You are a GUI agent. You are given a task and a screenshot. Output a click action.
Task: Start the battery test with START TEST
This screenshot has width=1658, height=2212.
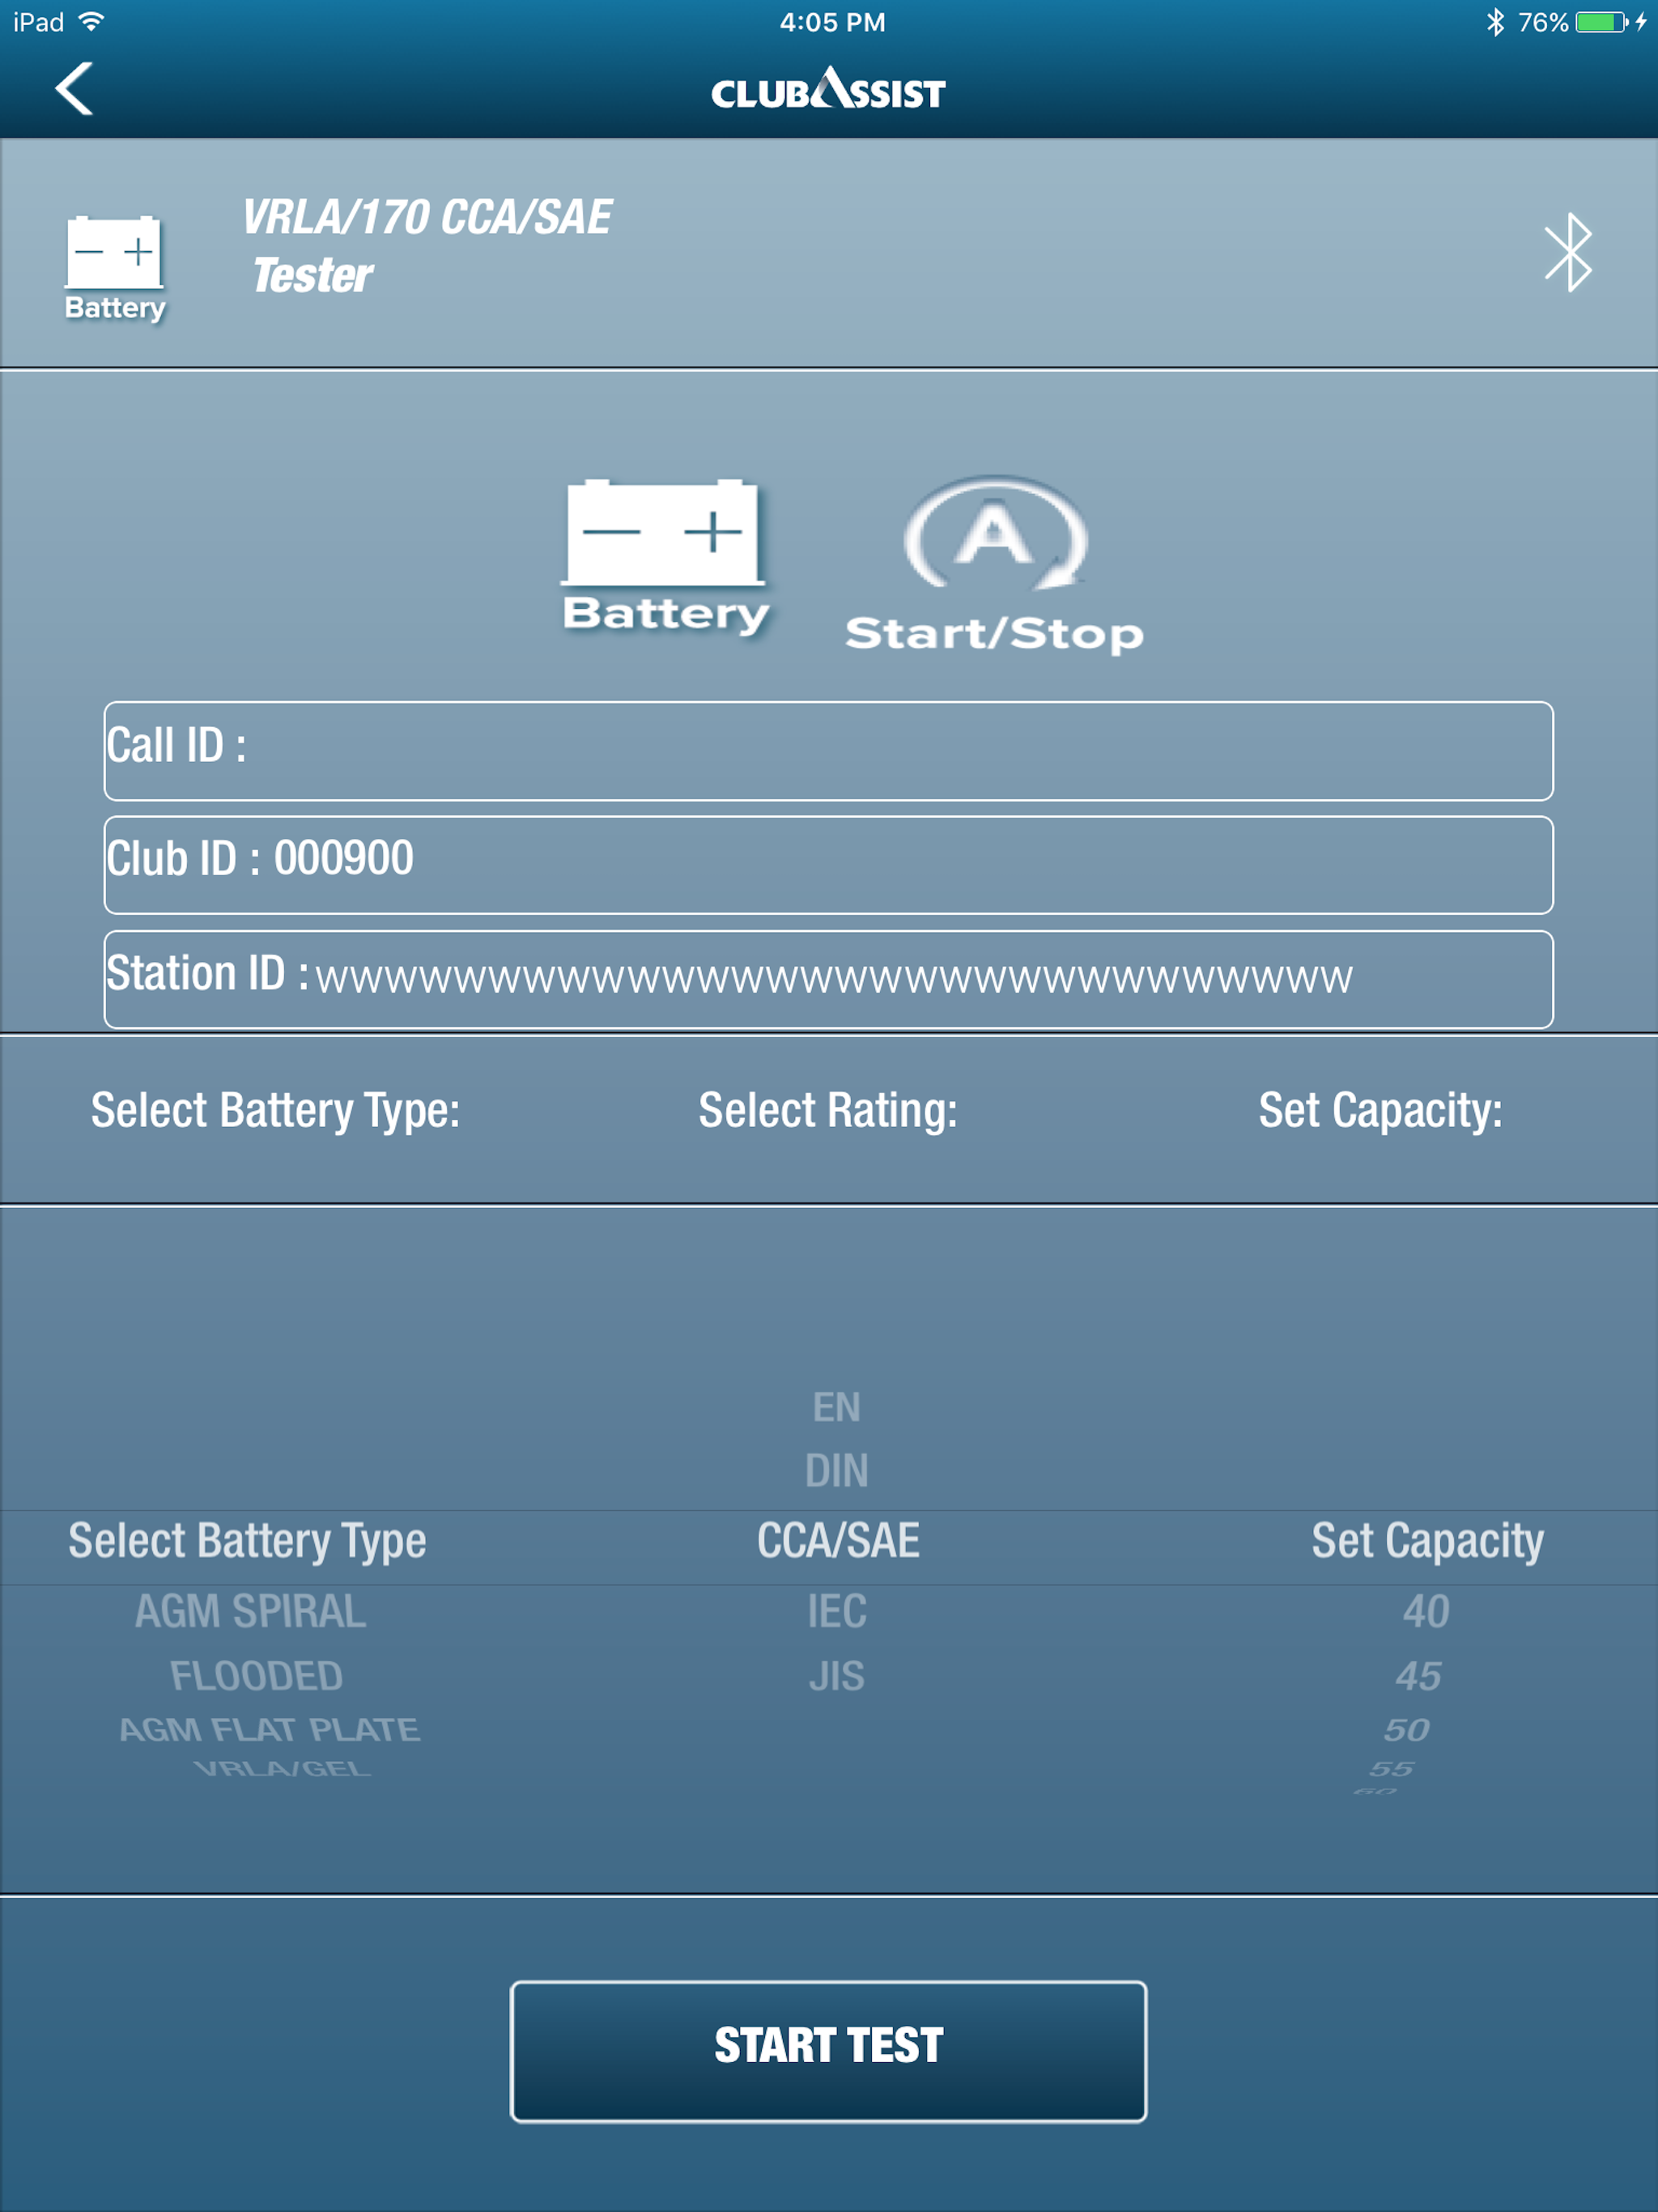pyautogui.click(x=828, y=2050)
